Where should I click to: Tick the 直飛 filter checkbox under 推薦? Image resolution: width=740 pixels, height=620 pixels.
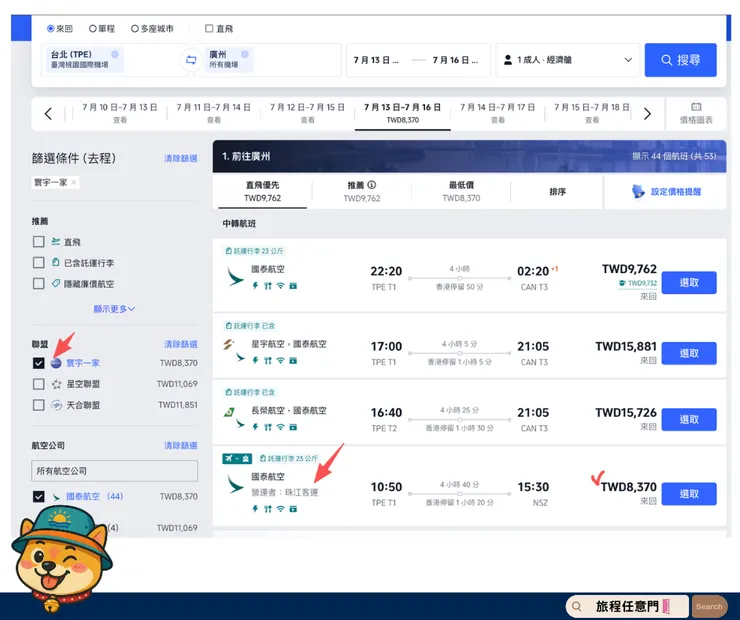point(39,242)
